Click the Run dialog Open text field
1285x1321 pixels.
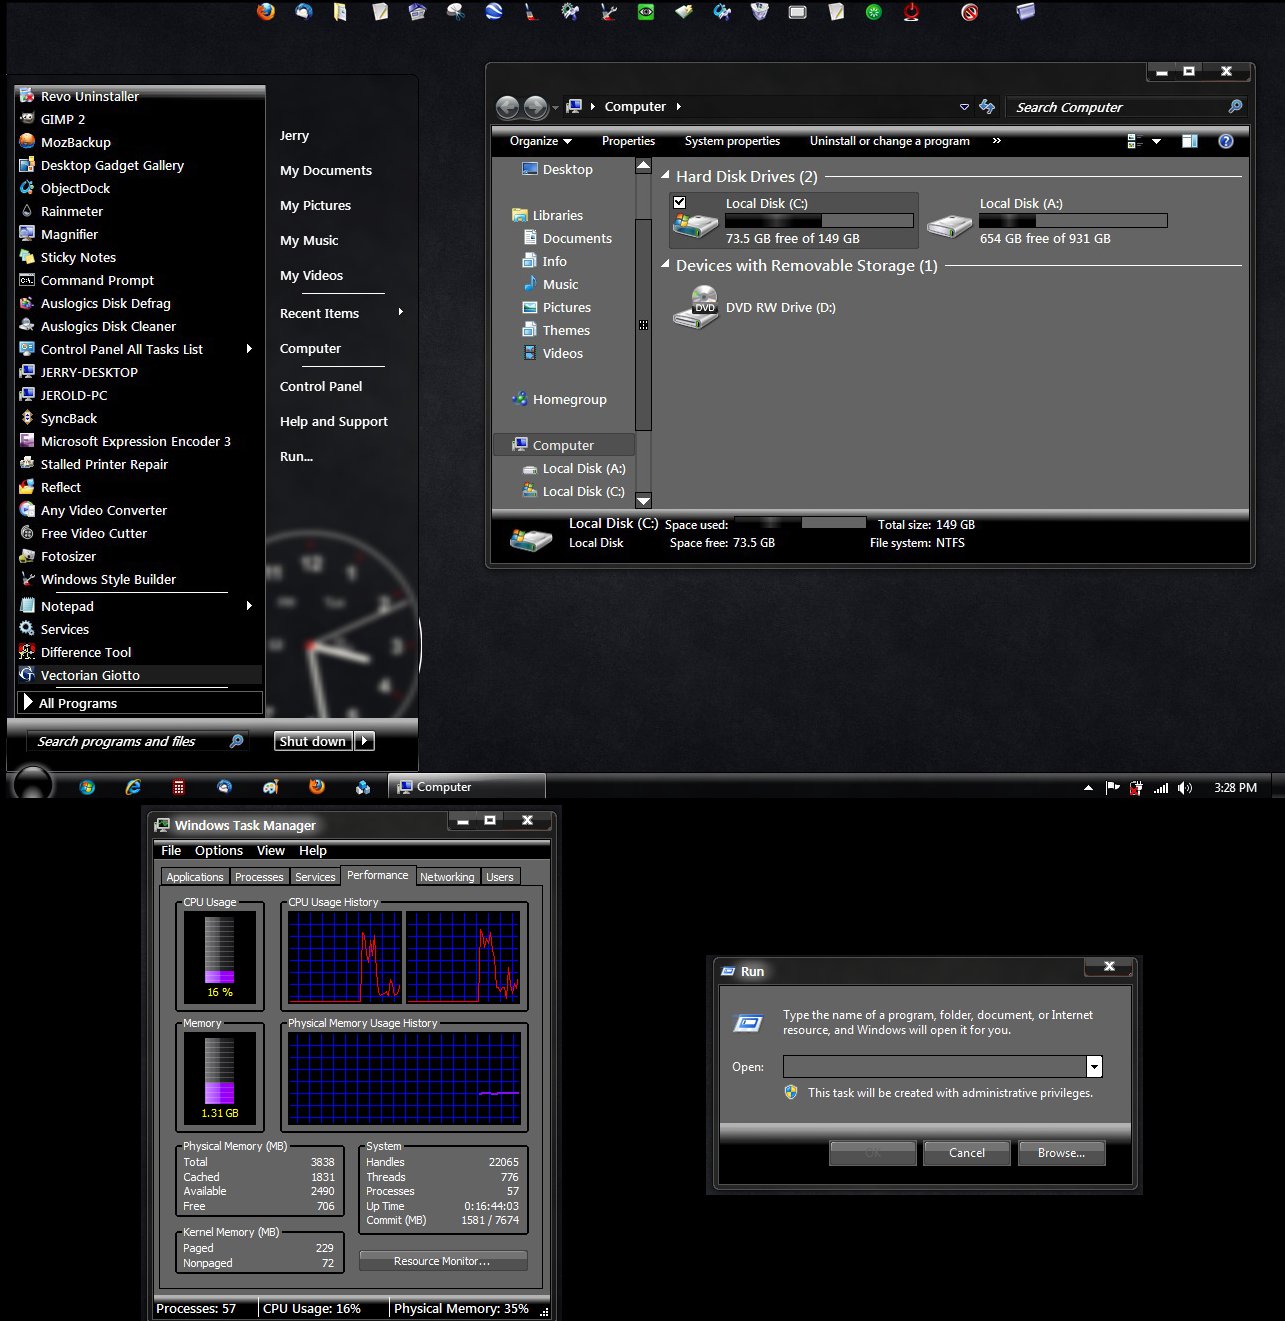pos(935,1067)
